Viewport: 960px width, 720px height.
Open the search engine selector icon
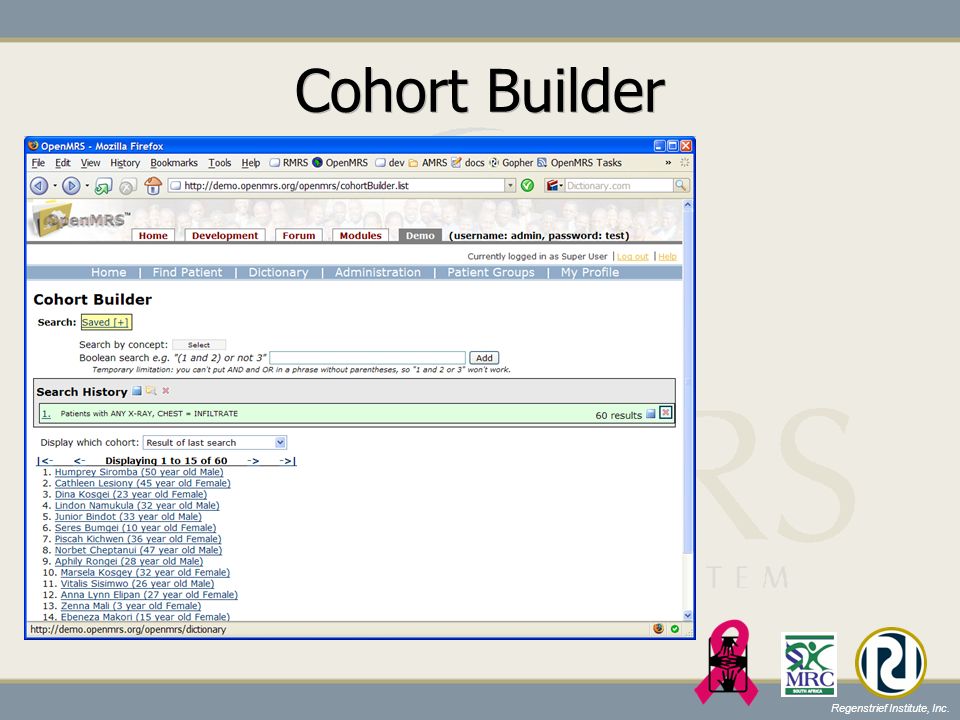pos(553,186)
